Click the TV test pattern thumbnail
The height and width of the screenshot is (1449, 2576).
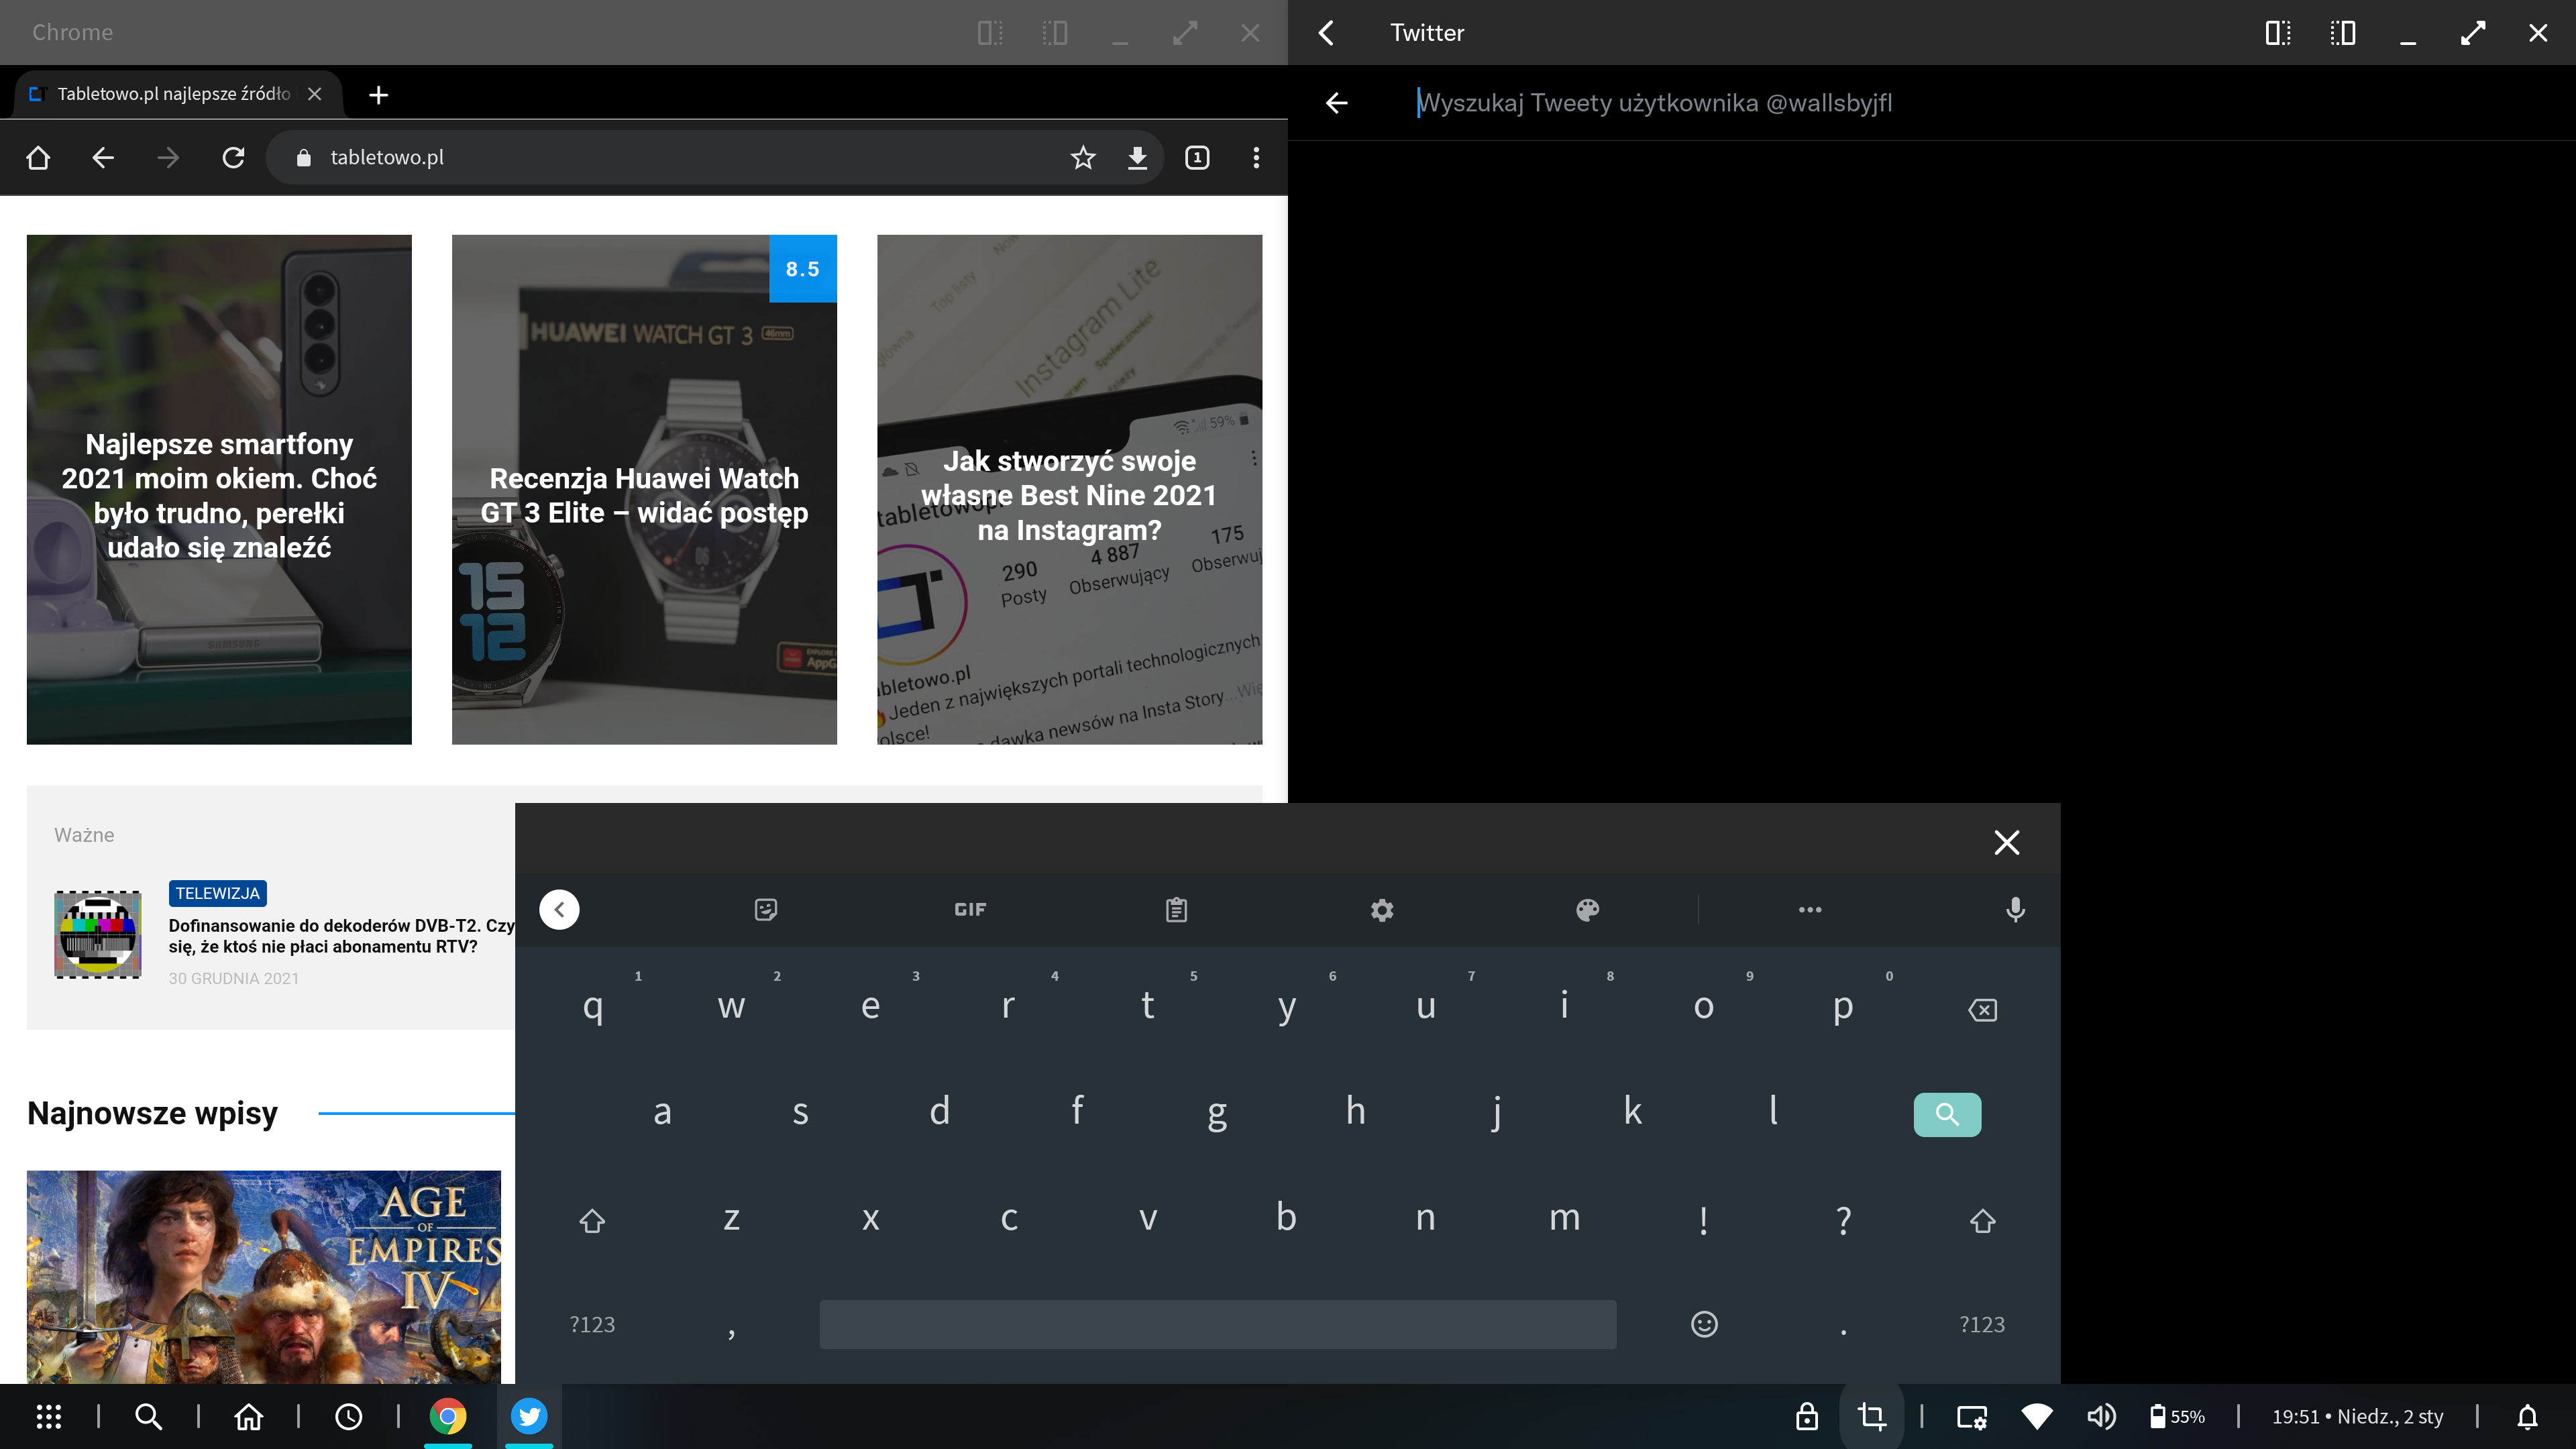point(97,934)
